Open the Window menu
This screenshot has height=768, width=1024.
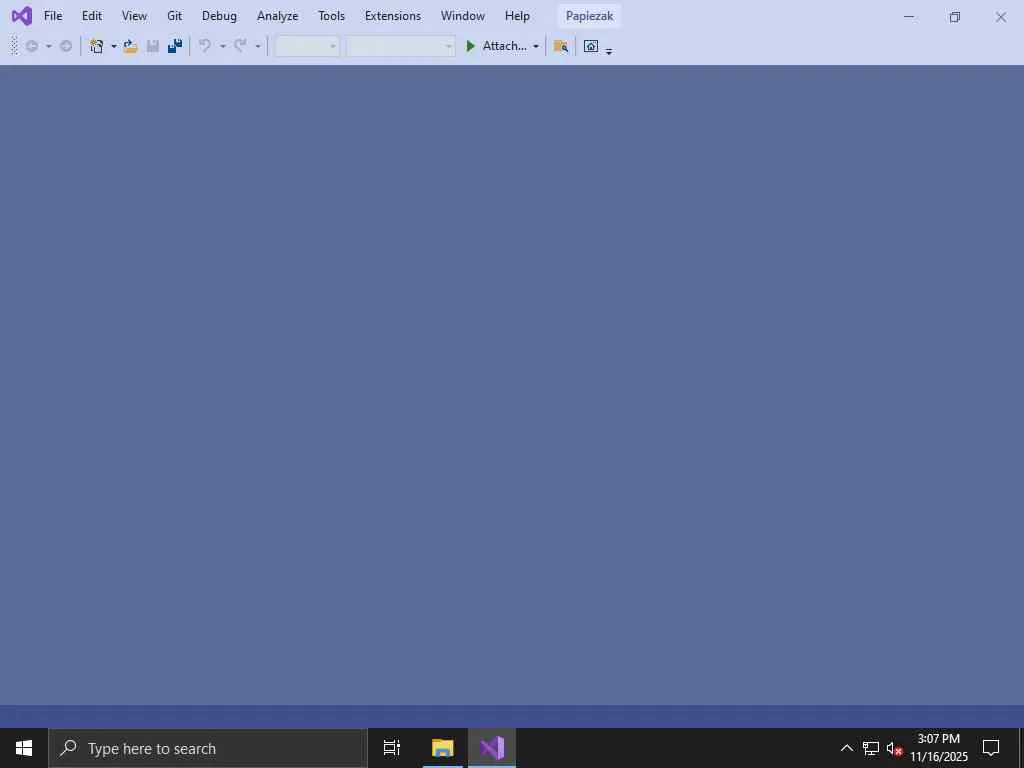click(462, 16)
